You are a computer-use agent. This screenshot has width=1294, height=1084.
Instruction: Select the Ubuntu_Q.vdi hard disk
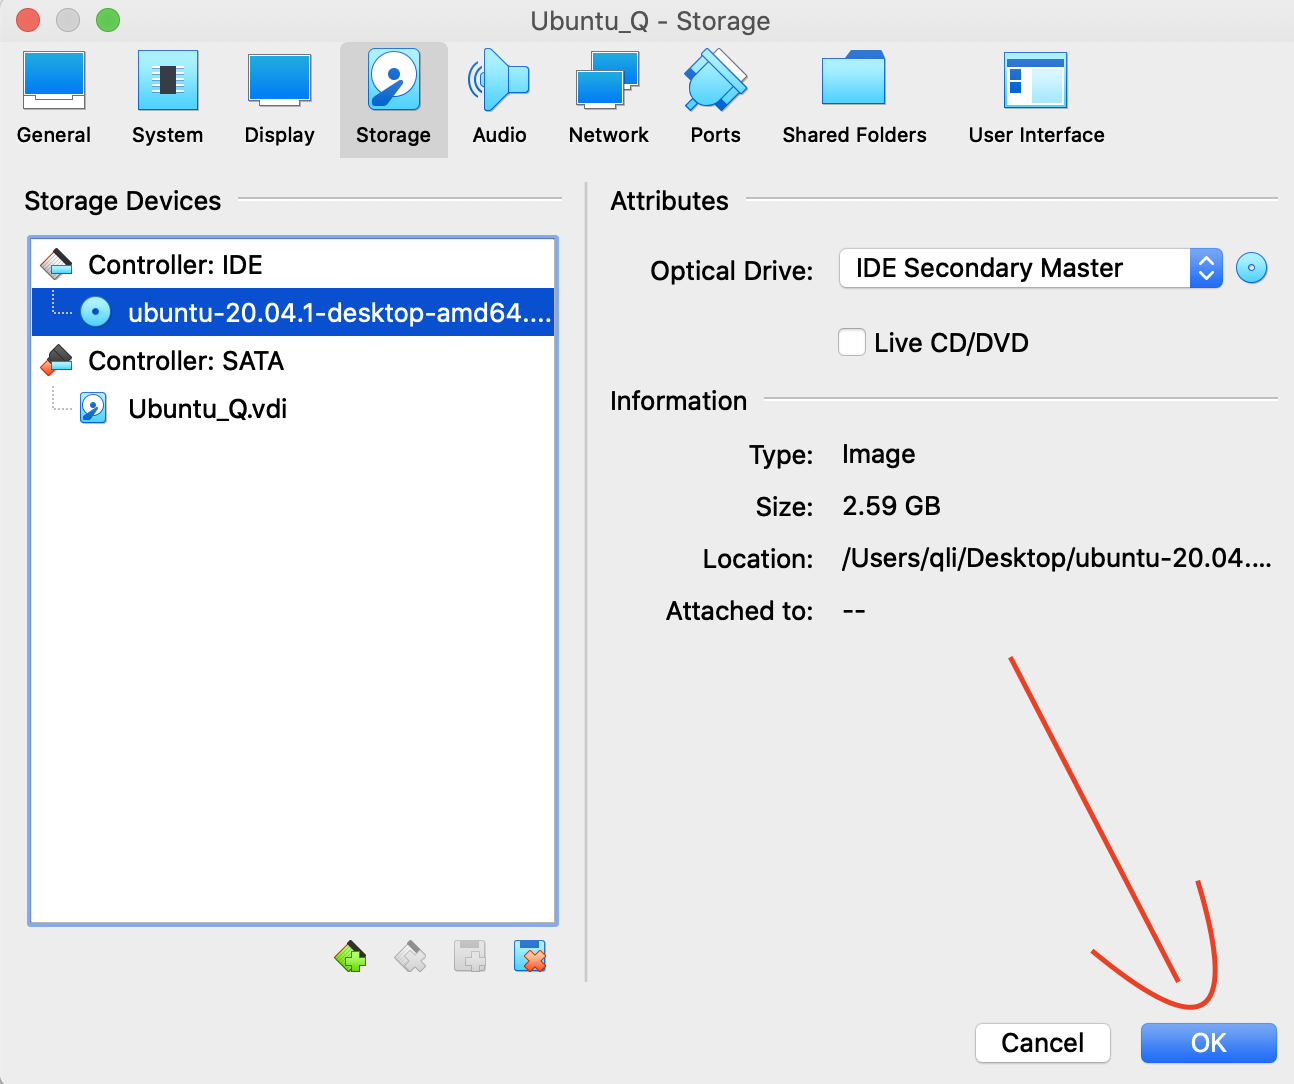207,409
